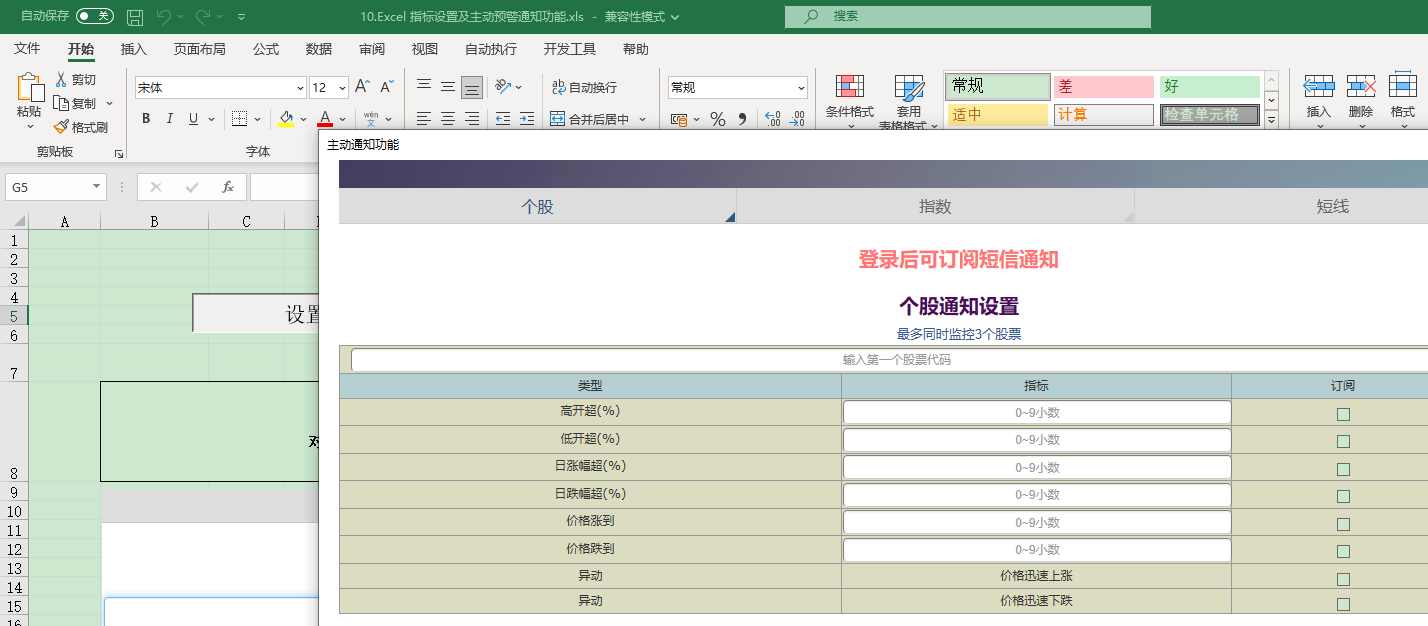This screenshot has height=626, width=1428.
Task: Toggle the AutoSave (自动保存) switch
Action: [x=95, y=16]
